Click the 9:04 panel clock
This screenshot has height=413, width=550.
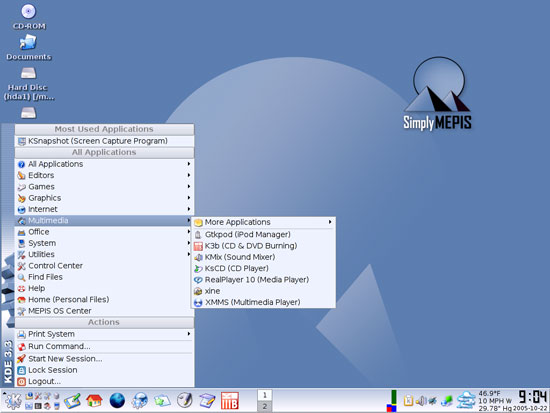point(533,397)
